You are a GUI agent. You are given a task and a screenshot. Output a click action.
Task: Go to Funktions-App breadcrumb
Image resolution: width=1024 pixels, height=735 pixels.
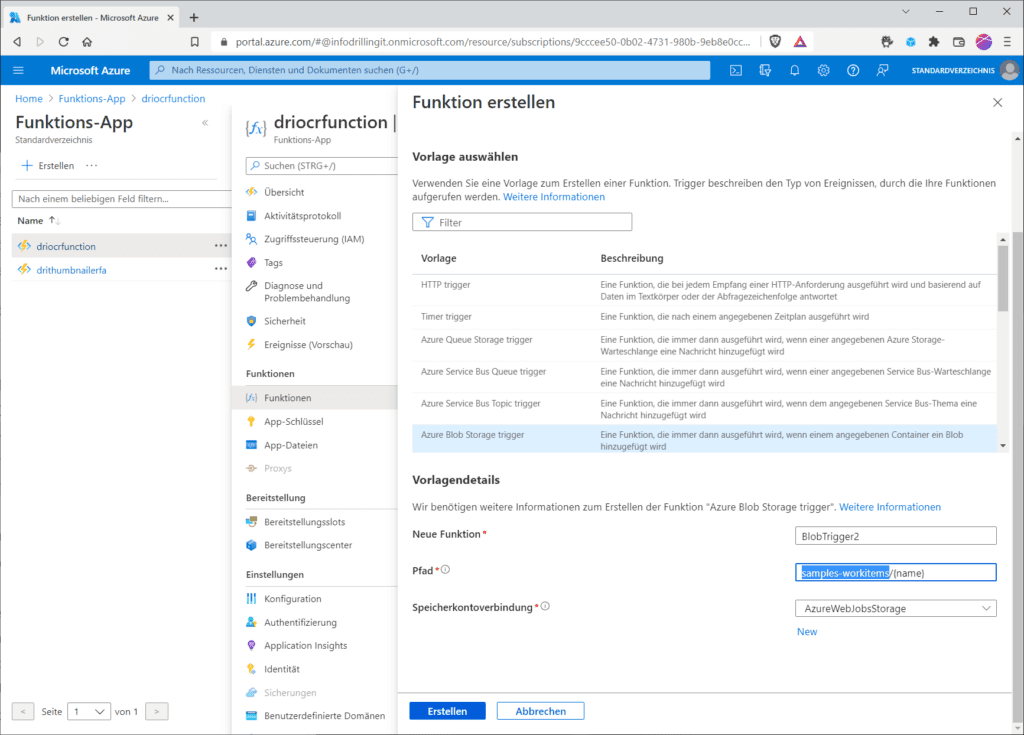click(x=92, y=99)
